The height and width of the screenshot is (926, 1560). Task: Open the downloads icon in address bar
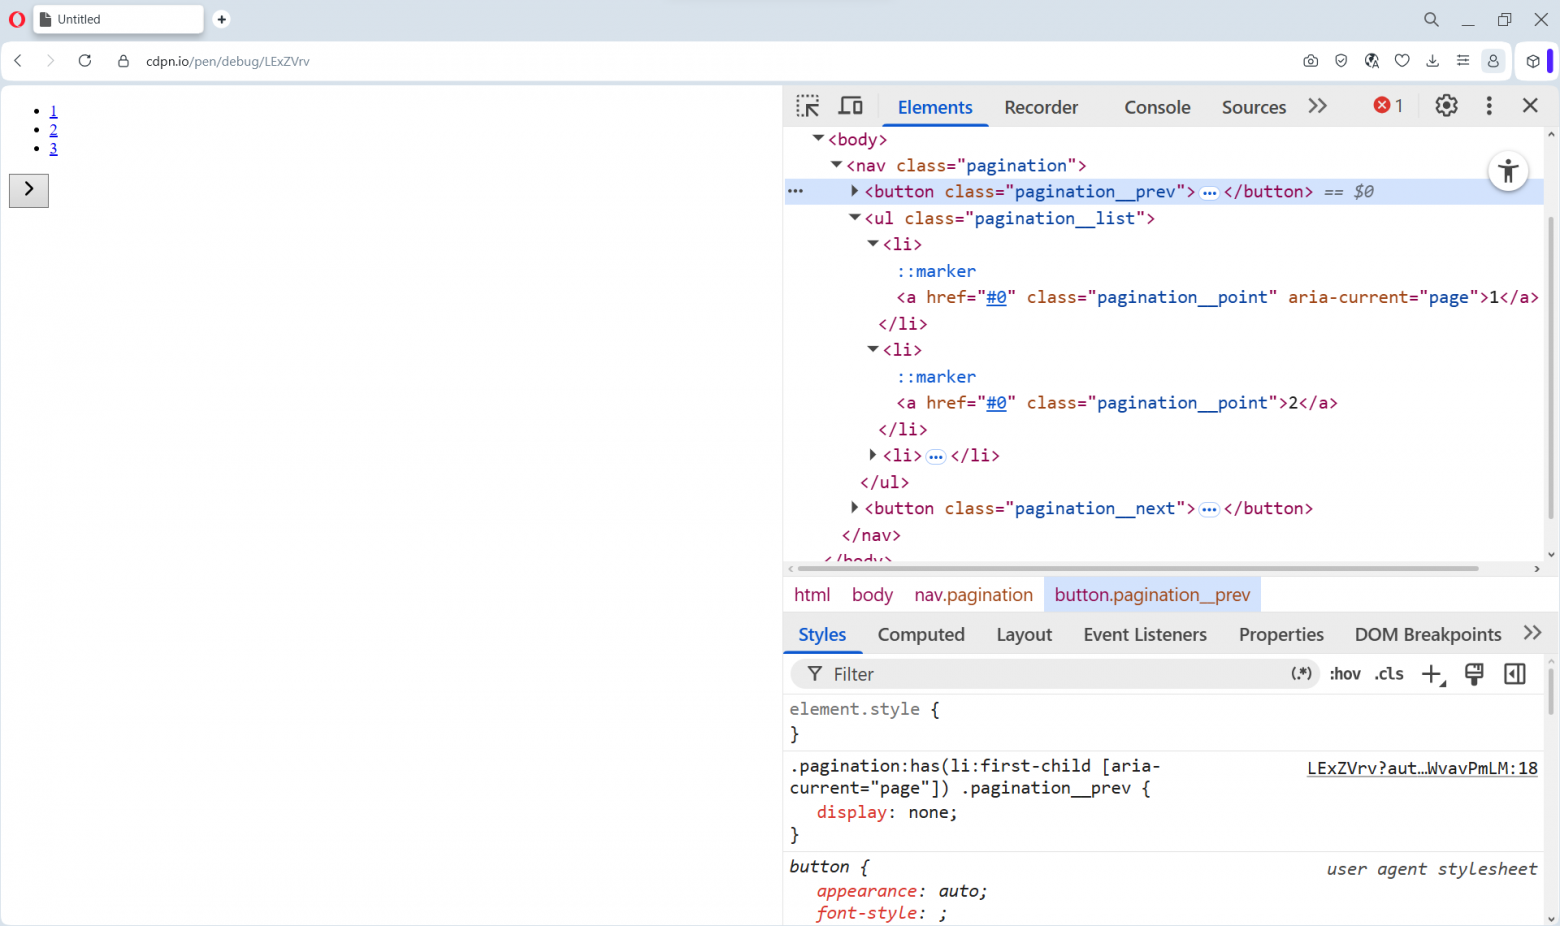point(1432,61)
